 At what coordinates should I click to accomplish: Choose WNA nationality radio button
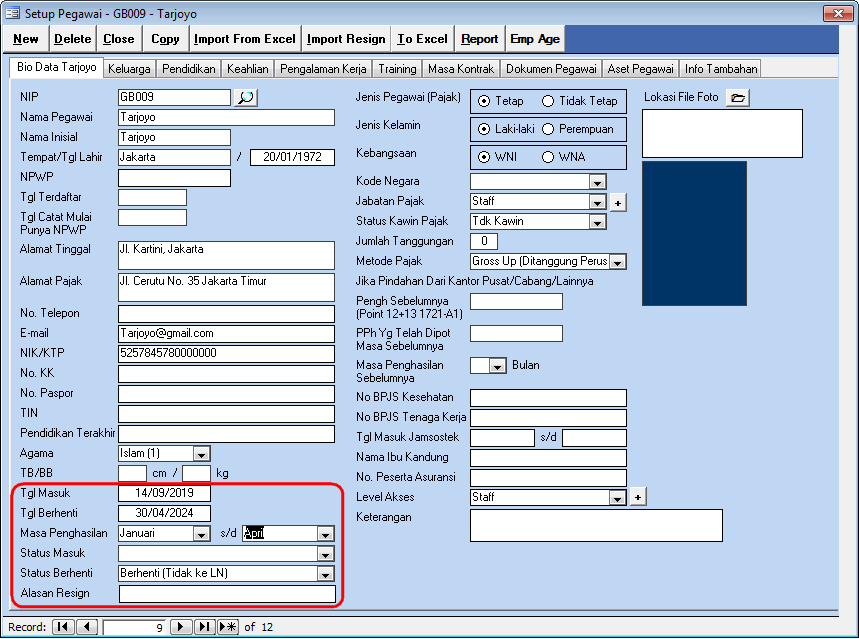pyautogui.click(x=548, y=157)
